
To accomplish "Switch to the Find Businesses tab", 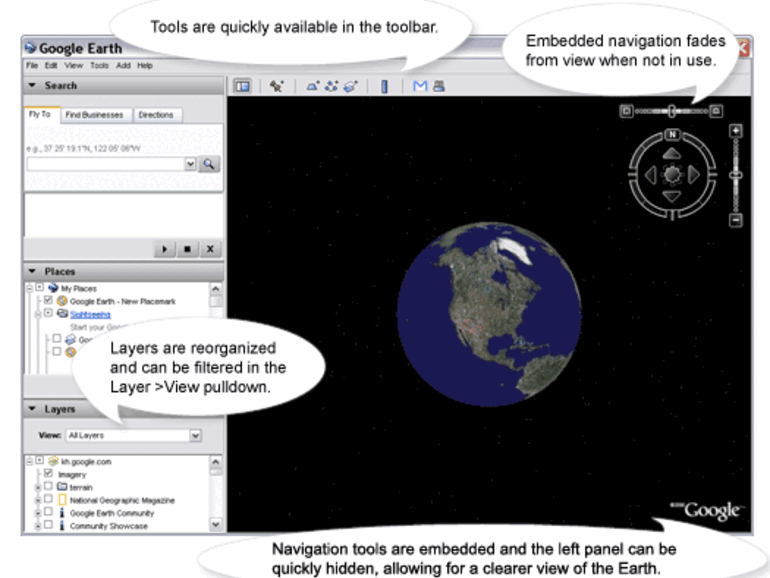I will [95, 115].
